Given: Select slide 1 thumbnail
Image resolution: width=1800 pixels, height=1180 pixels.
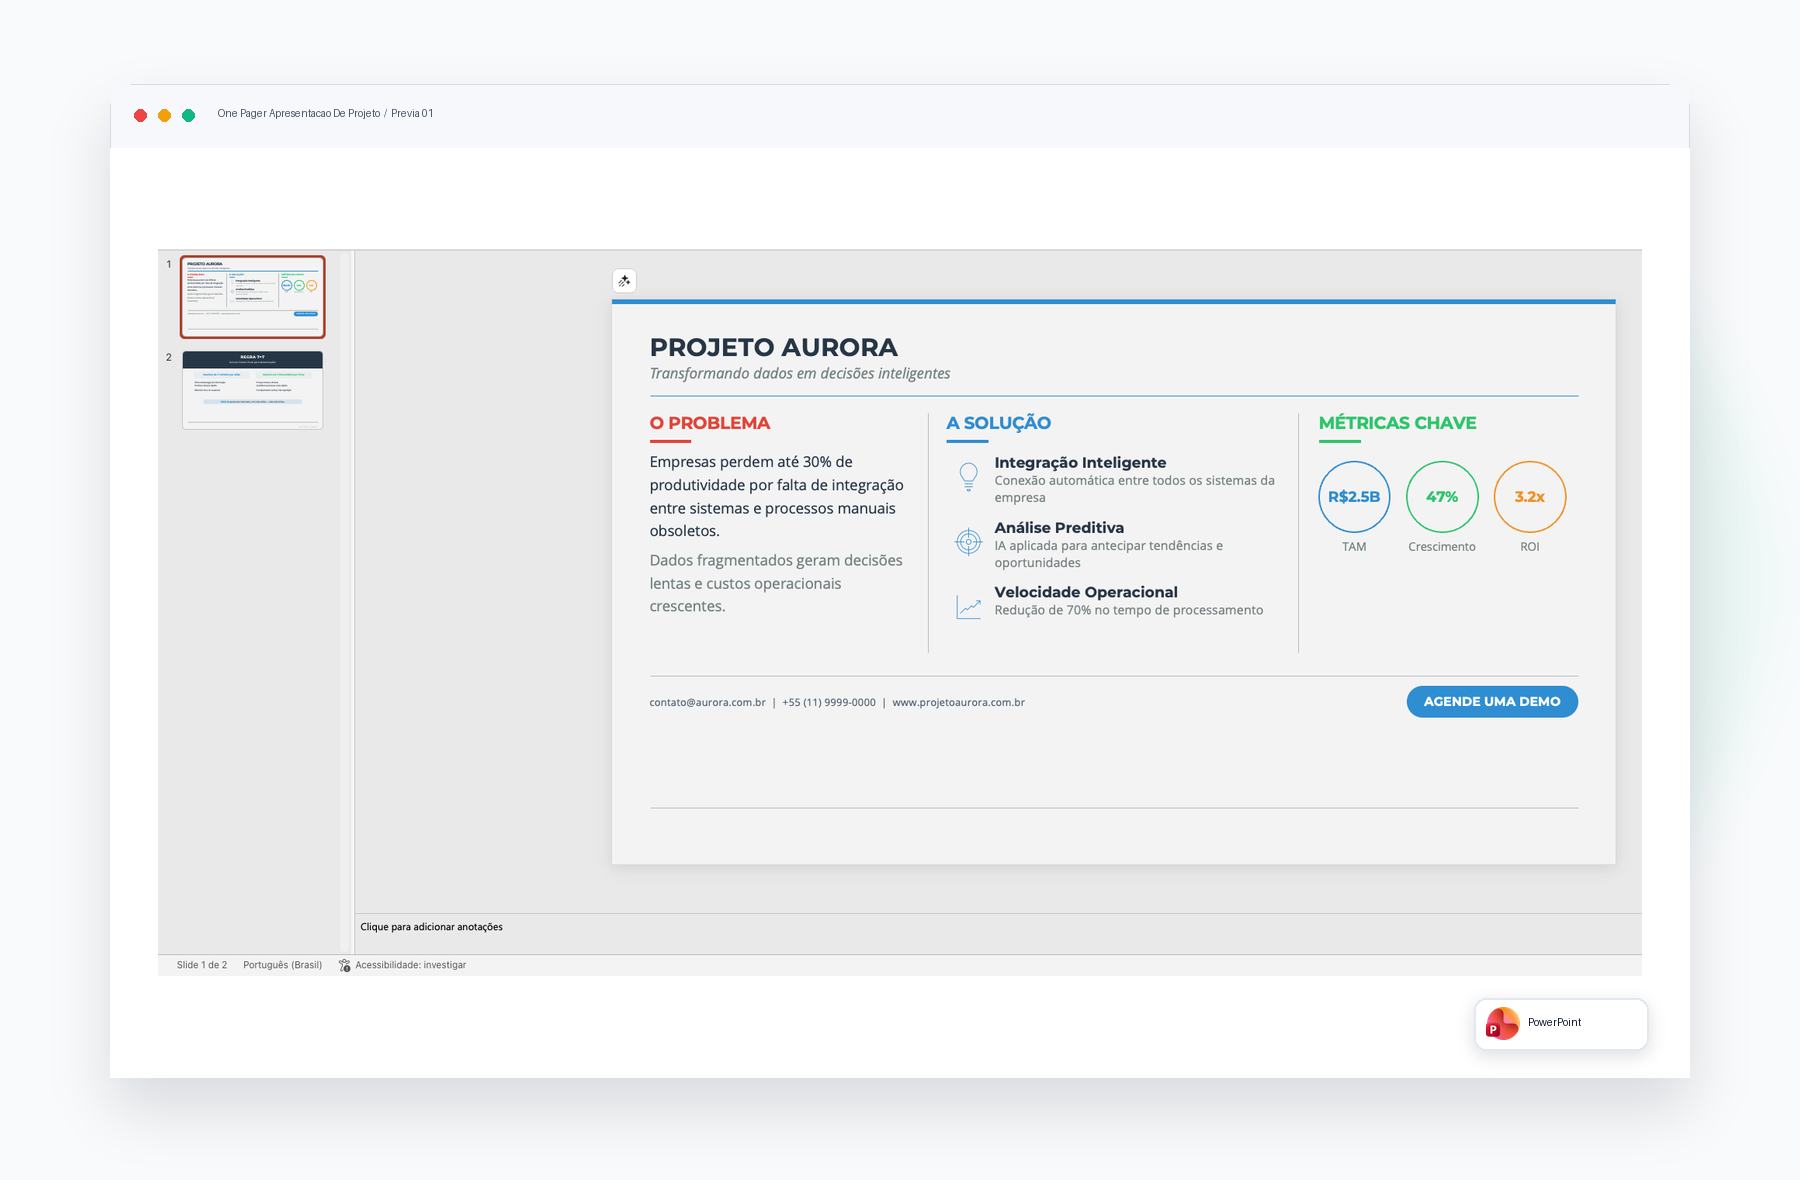Looking at the screenshot, I should coord(253,297).
